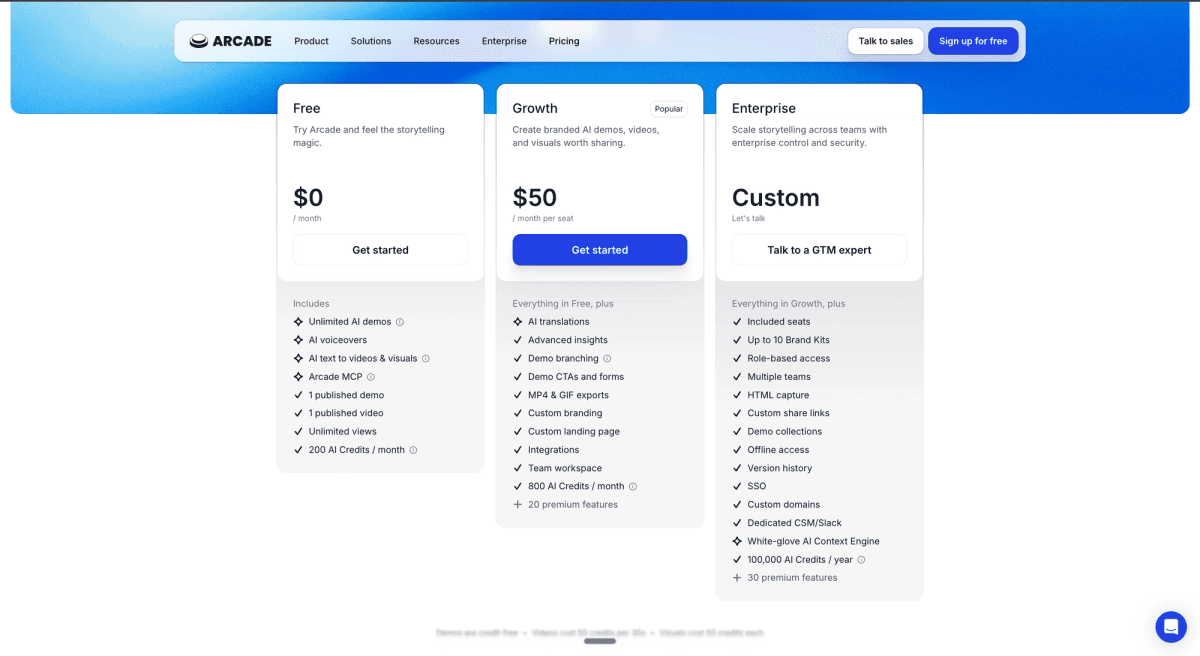Viewport: 1200px width, 656px height.
Task: Open info icon for AI text to videos
Action: tap(426, 358)
